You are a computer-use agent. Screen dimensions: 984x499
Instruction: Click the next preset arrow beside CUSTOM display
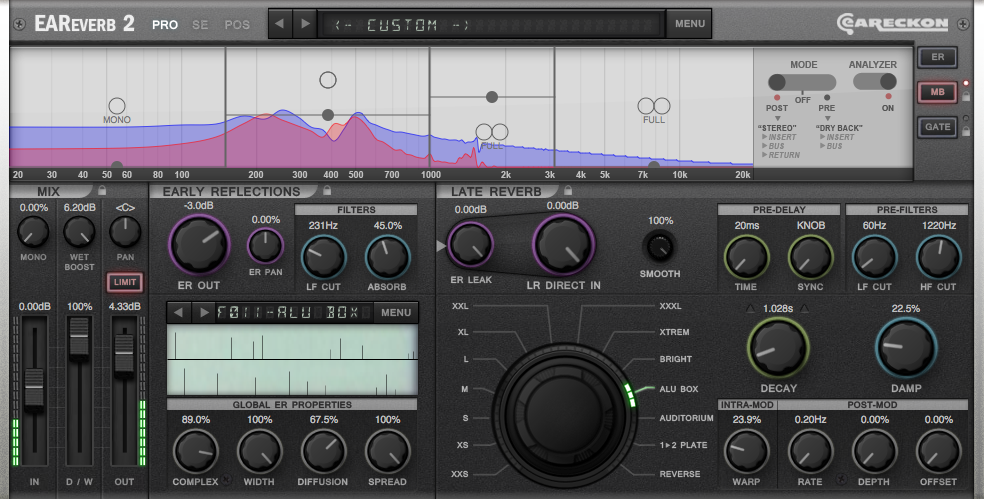[x=305, y=24]
